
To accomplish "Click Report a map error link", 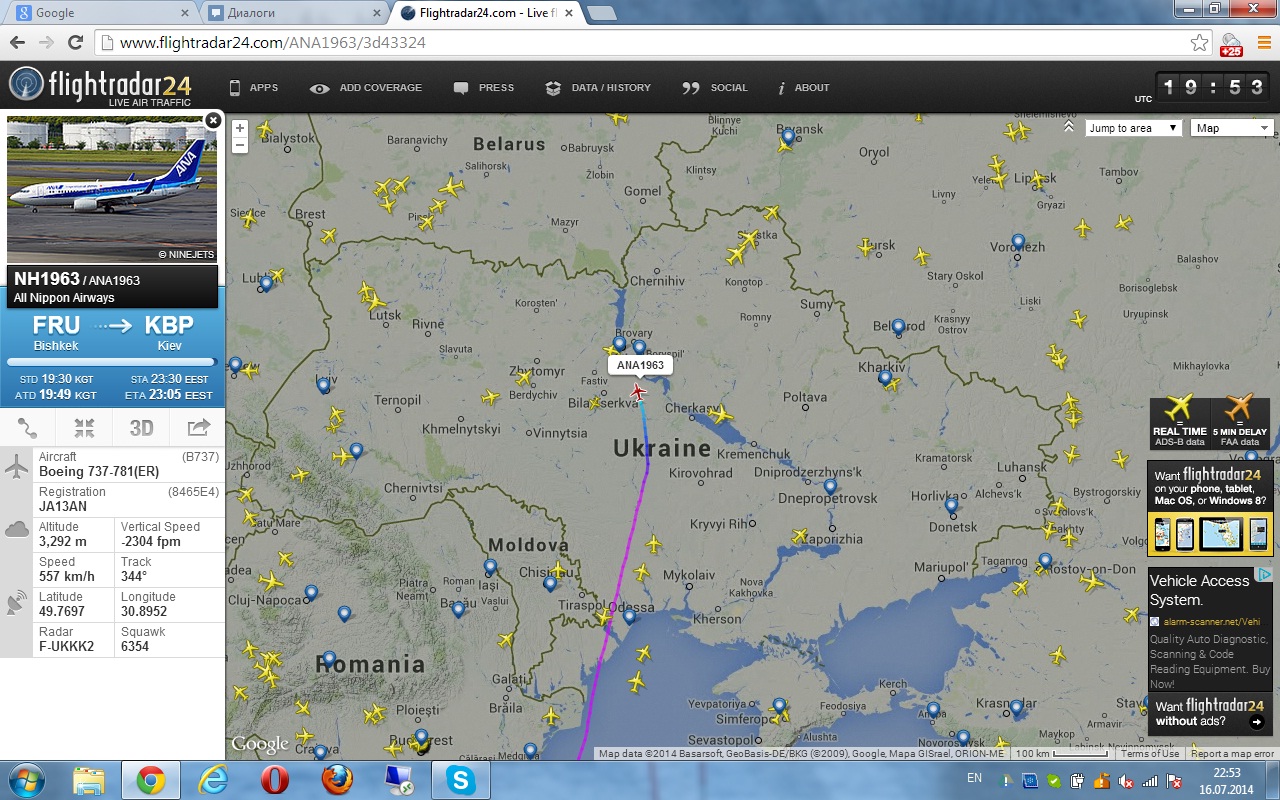I will point(1232,754).
